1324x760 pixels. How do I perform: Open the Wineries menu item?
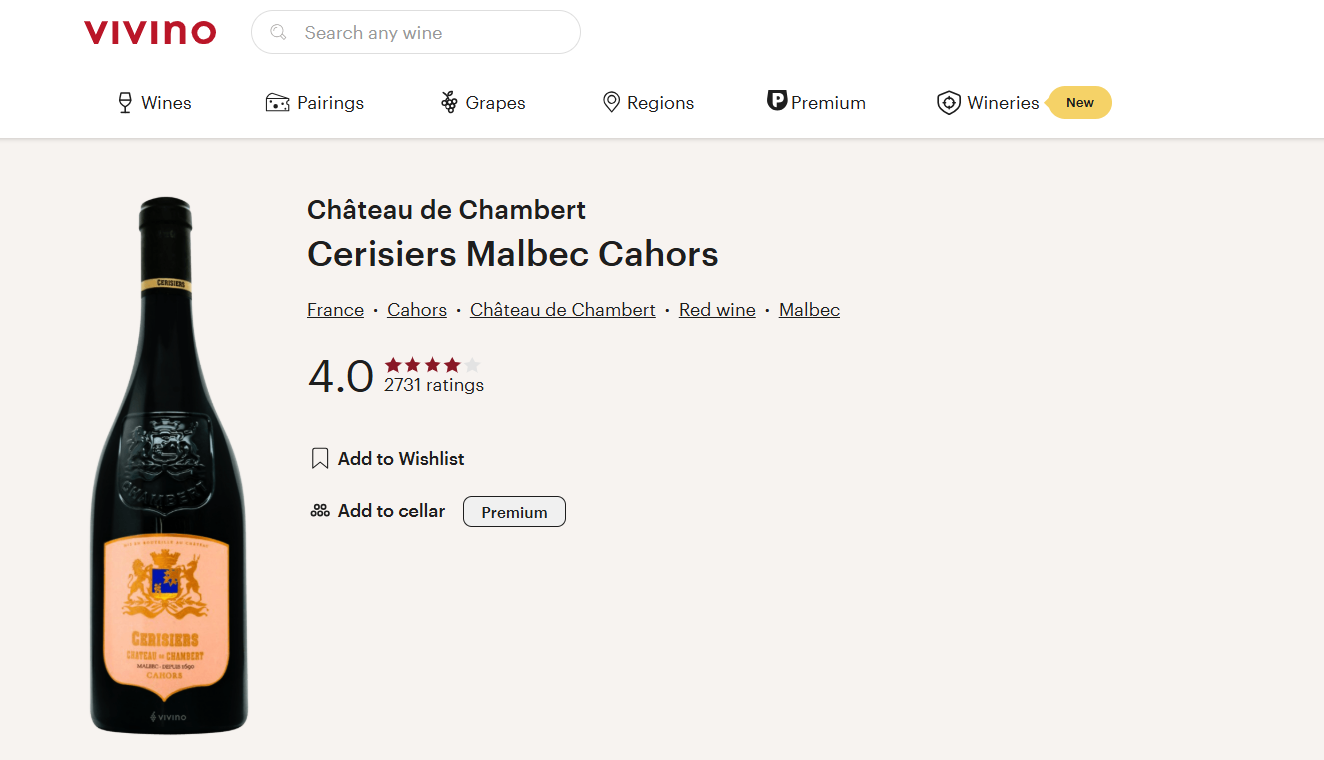point(1003,103)
